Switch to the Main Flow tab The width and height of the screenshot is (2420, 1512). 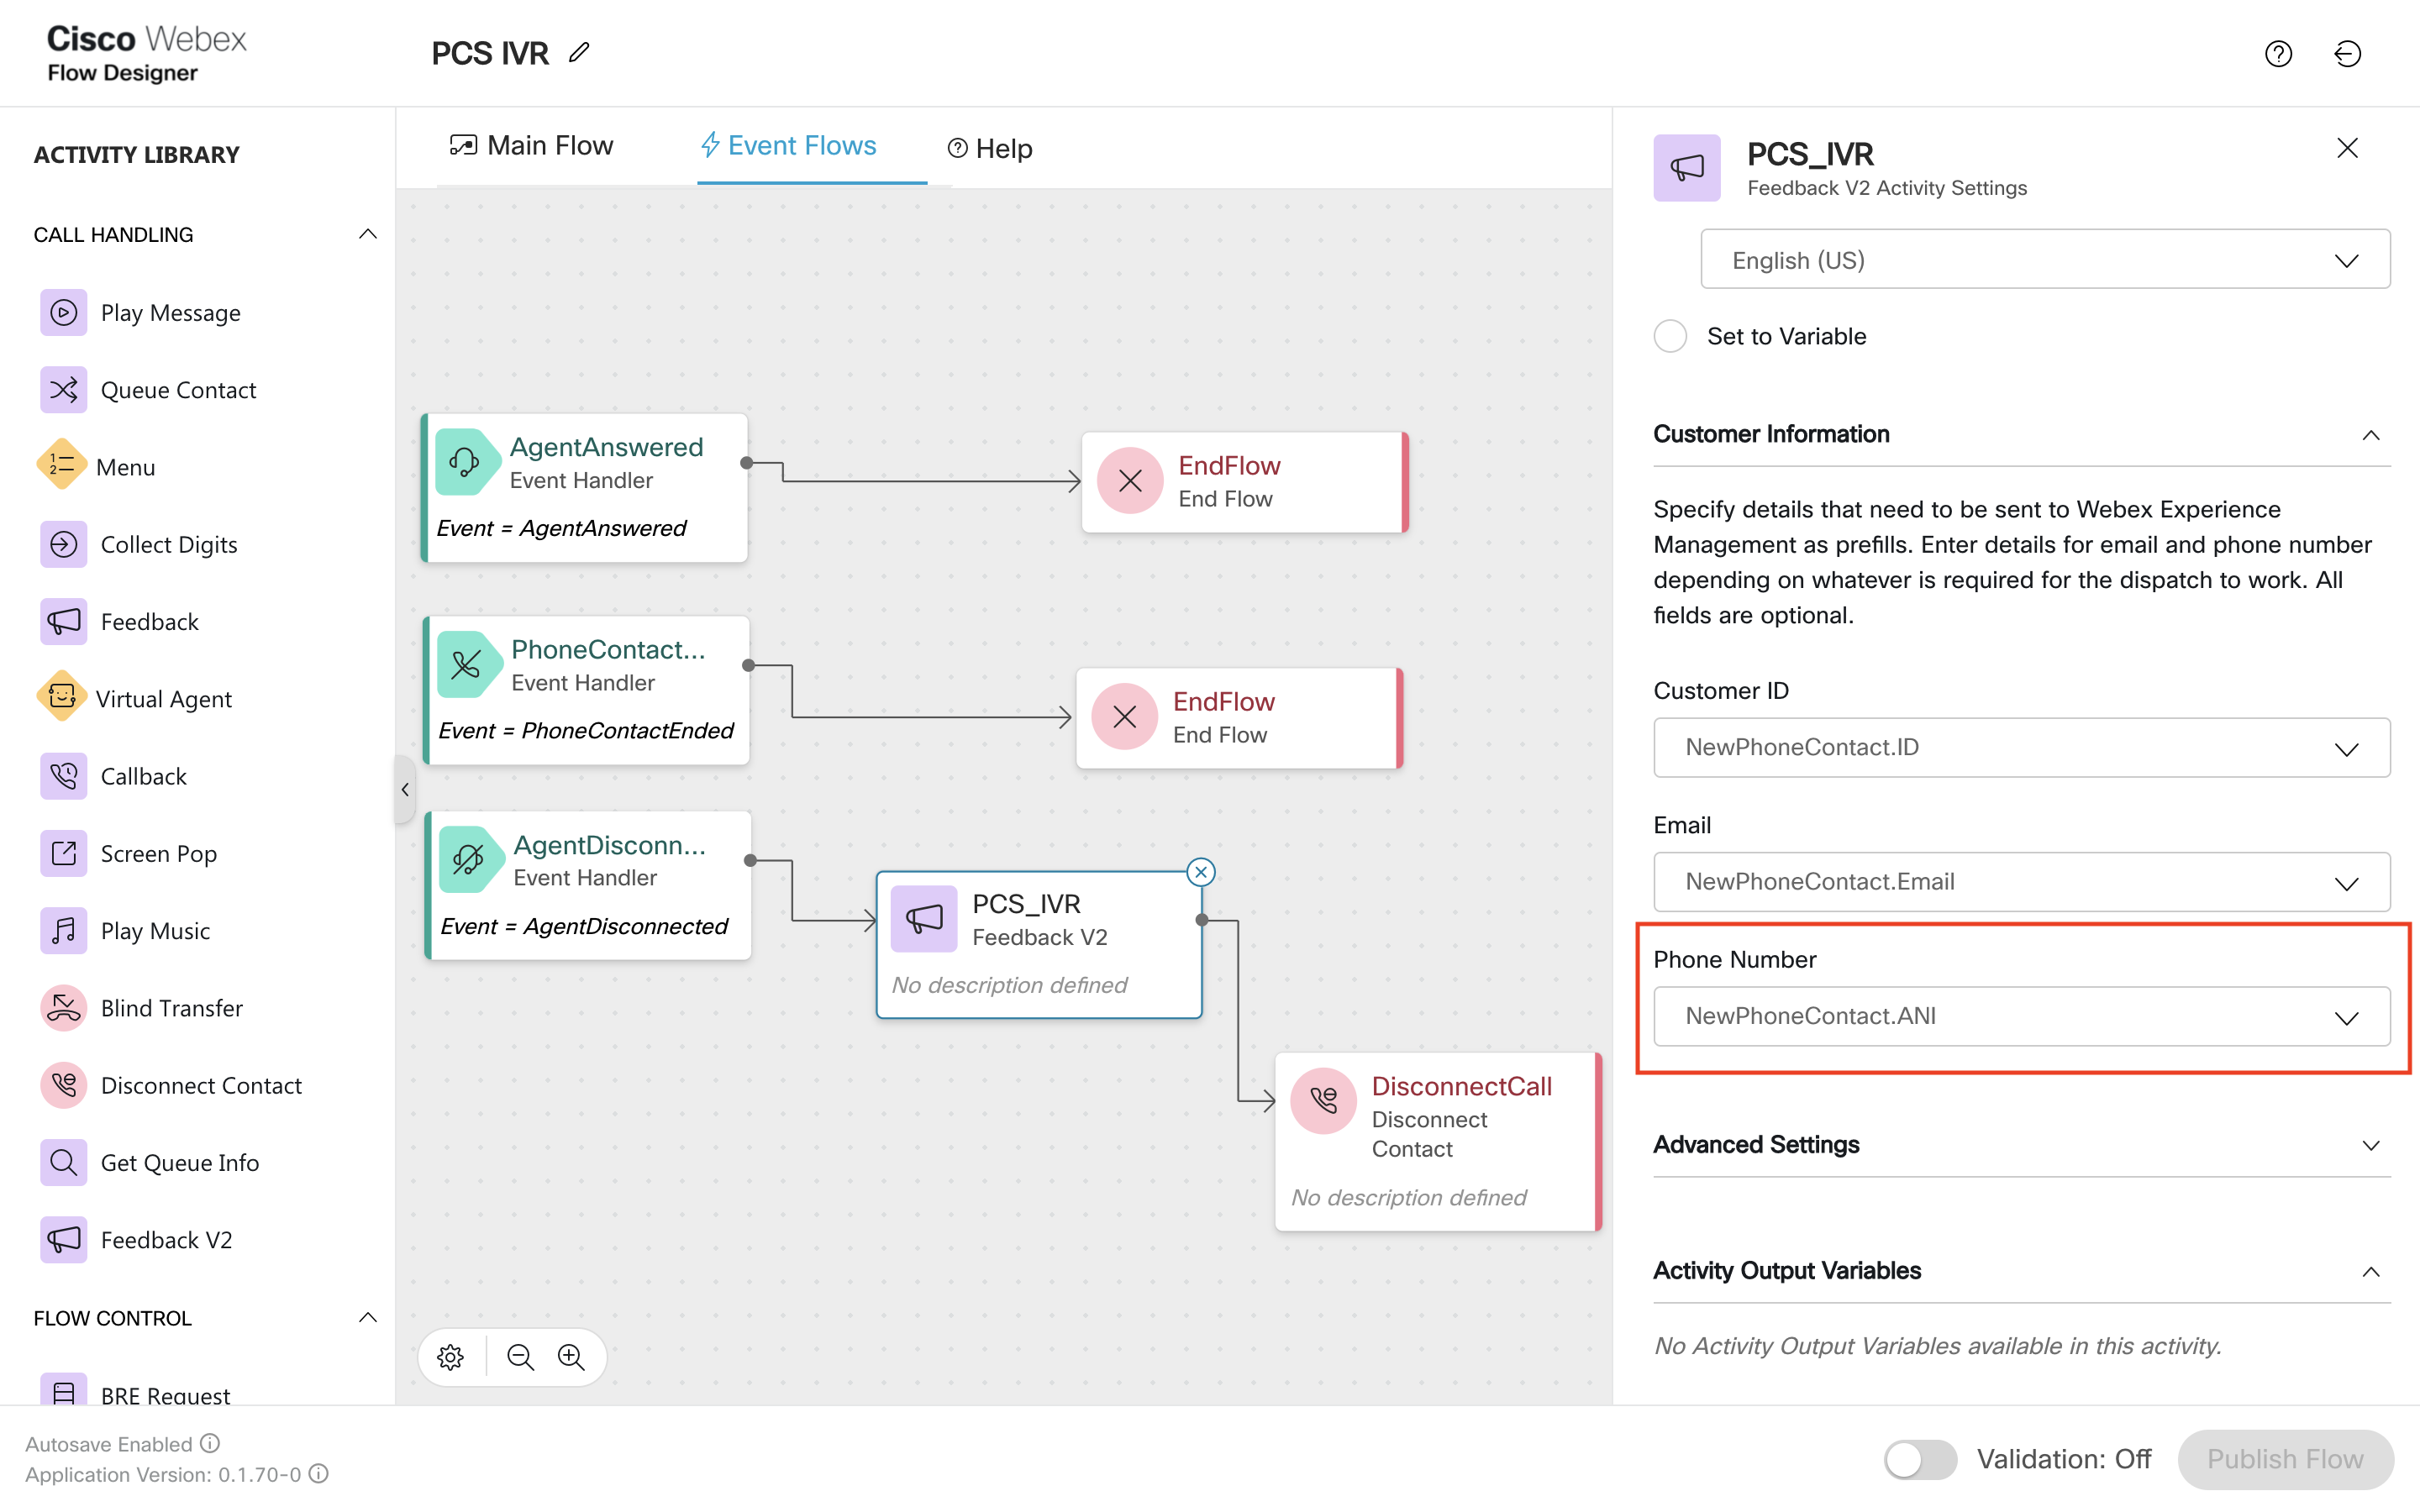point(531,146)
